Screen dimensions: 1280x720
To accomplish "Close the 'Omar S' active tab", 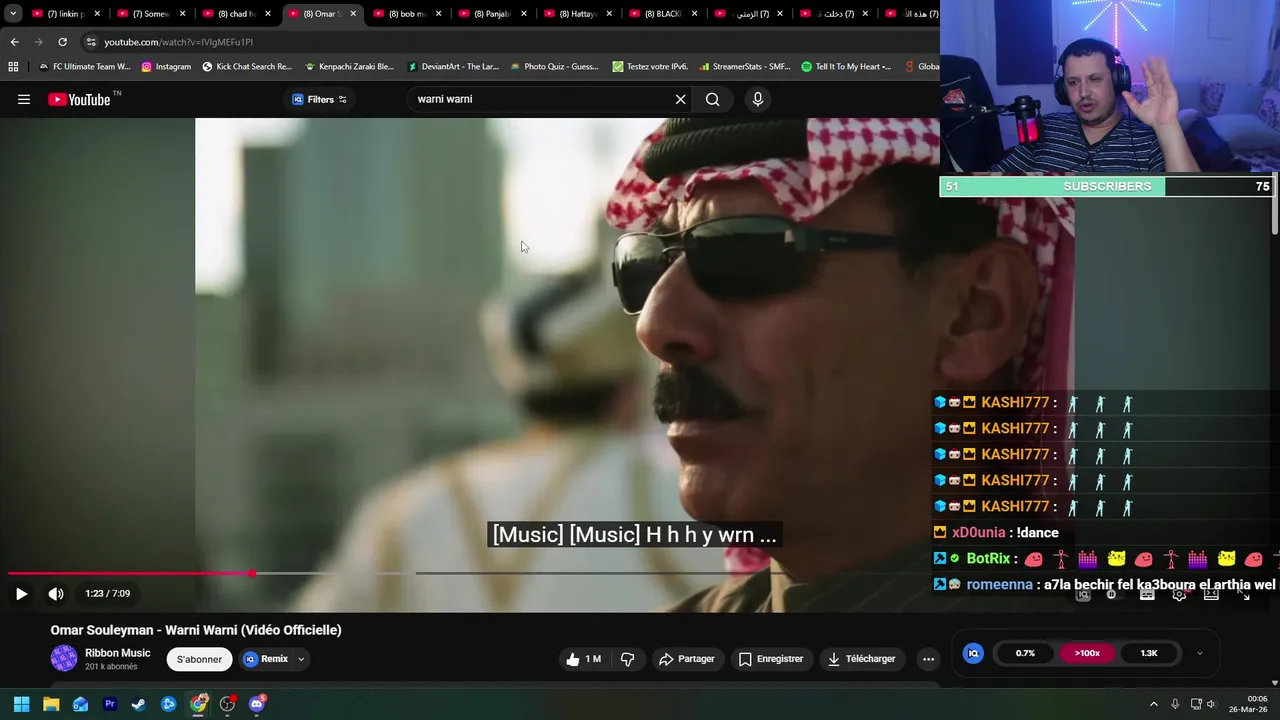I will point(353,14).
